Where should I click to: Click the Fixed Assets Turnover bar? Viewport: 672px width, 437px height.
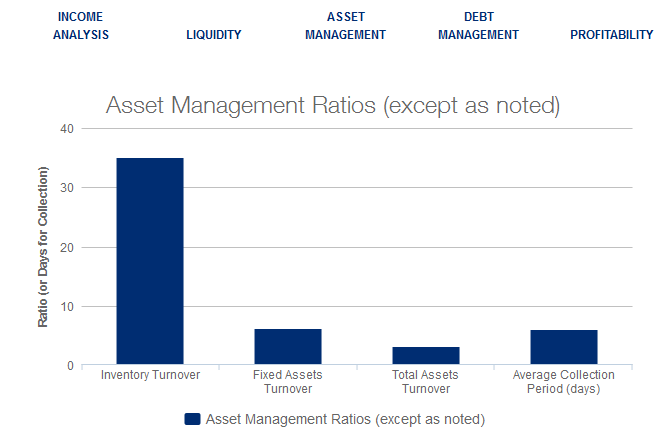tap(288, 346)
